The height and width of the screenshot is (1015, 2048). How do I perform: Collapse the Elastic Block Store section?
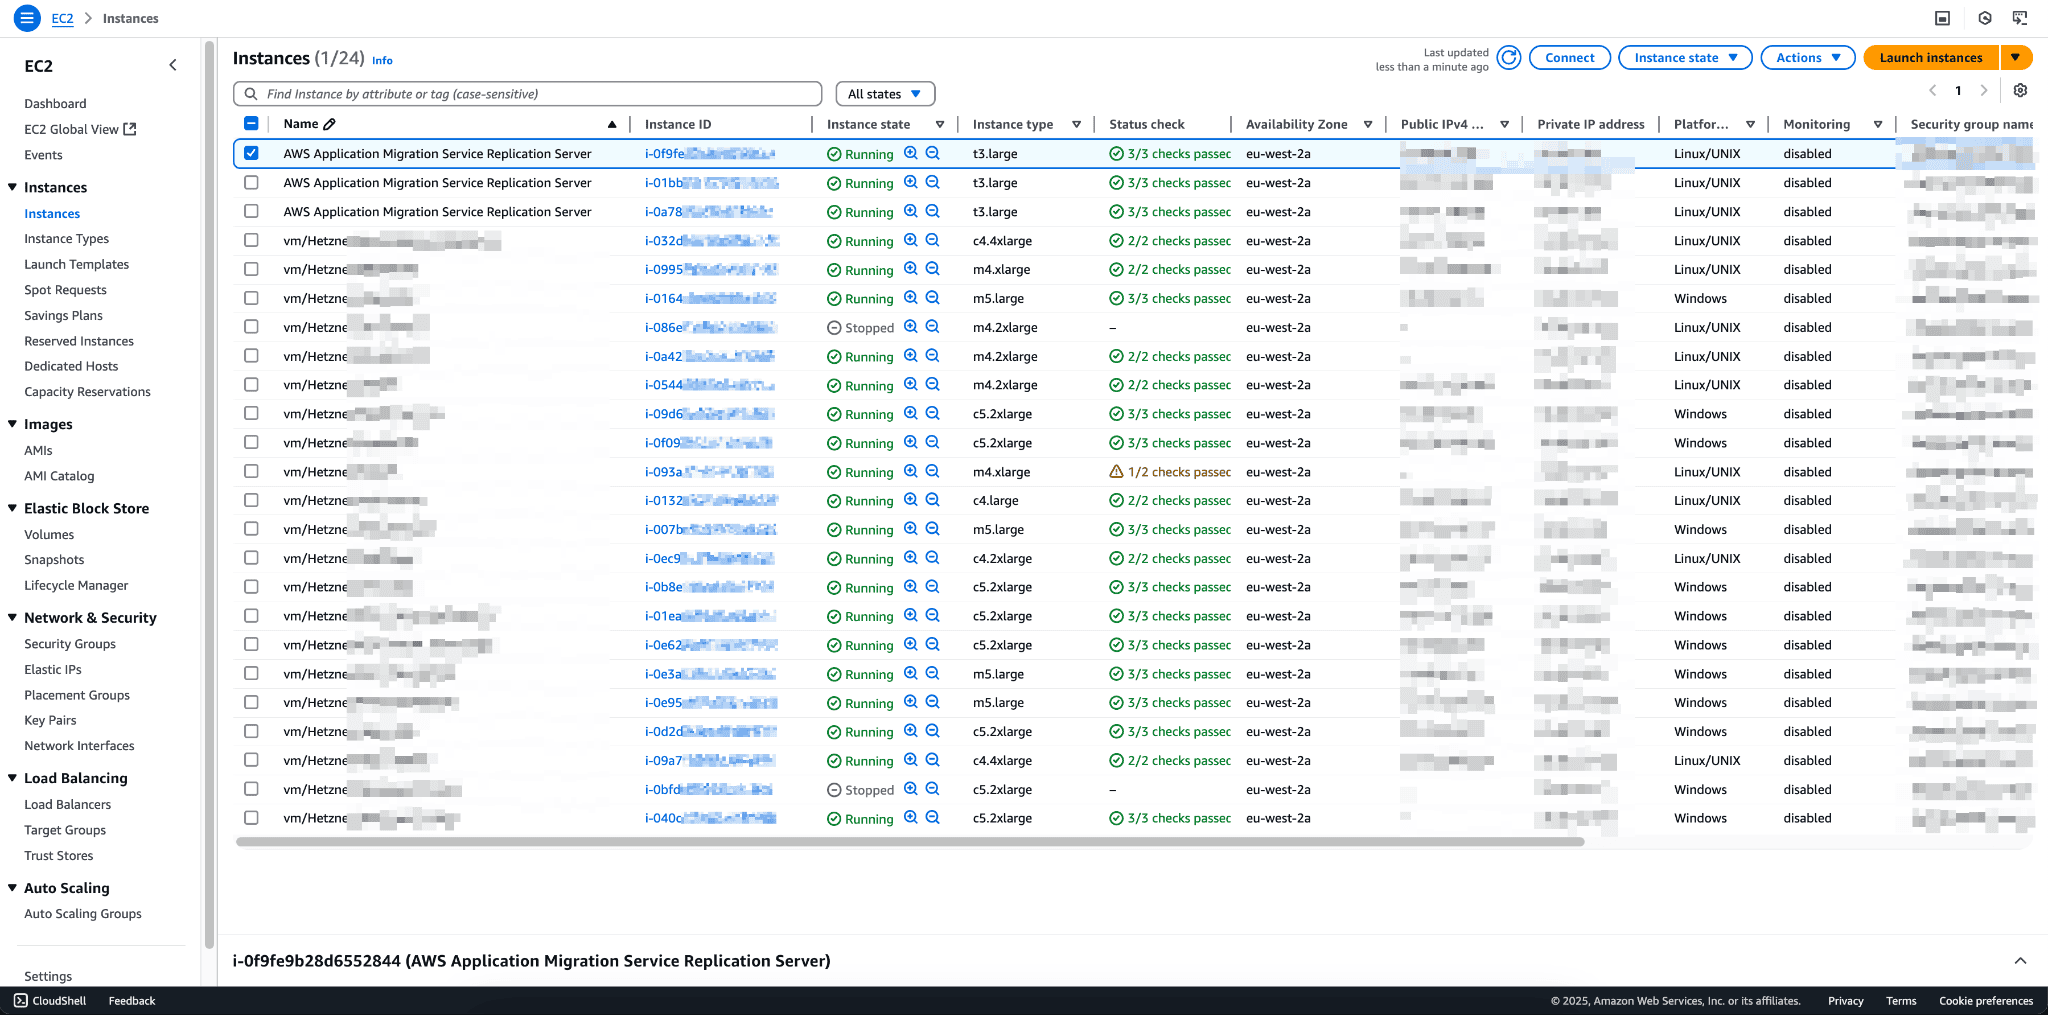(12, 508)
